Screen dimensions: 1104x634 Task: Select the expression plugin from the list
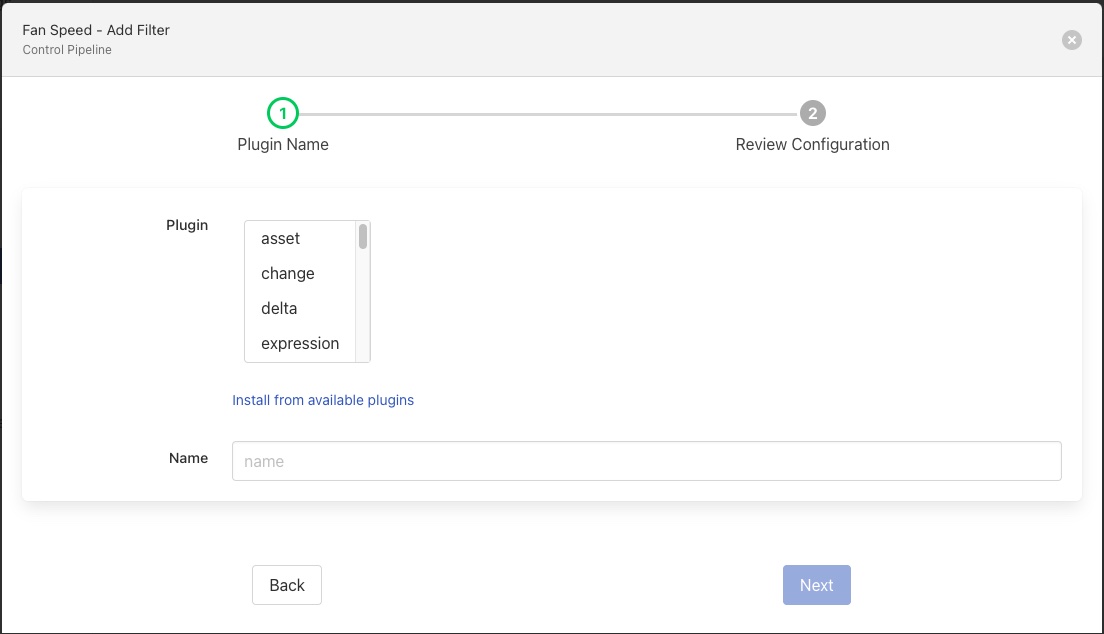(x=300, y=343)
